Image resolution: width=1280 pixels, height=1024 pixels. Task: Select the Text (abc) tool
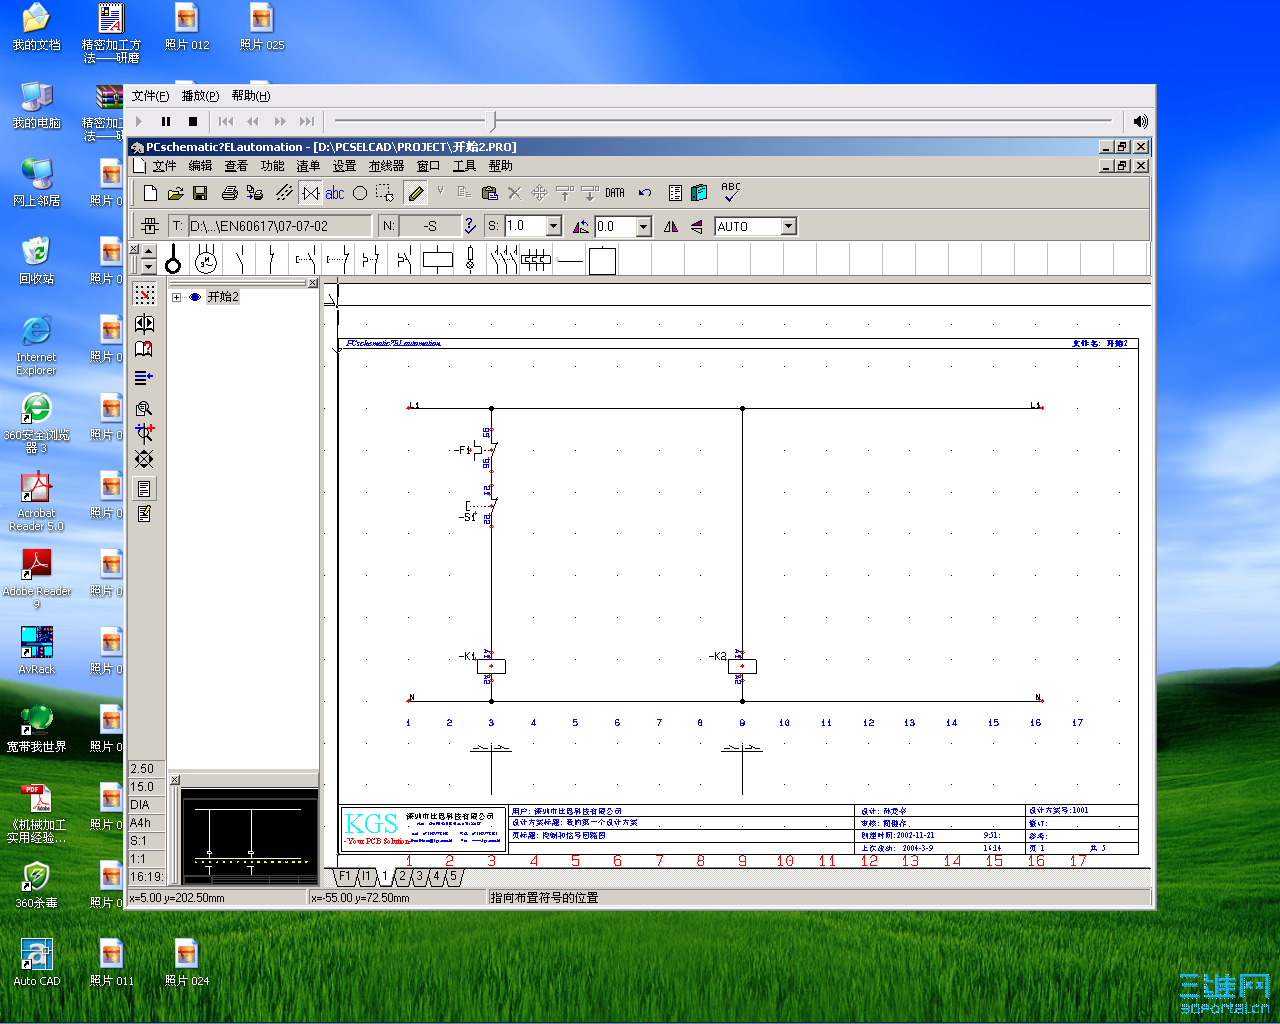335,193
